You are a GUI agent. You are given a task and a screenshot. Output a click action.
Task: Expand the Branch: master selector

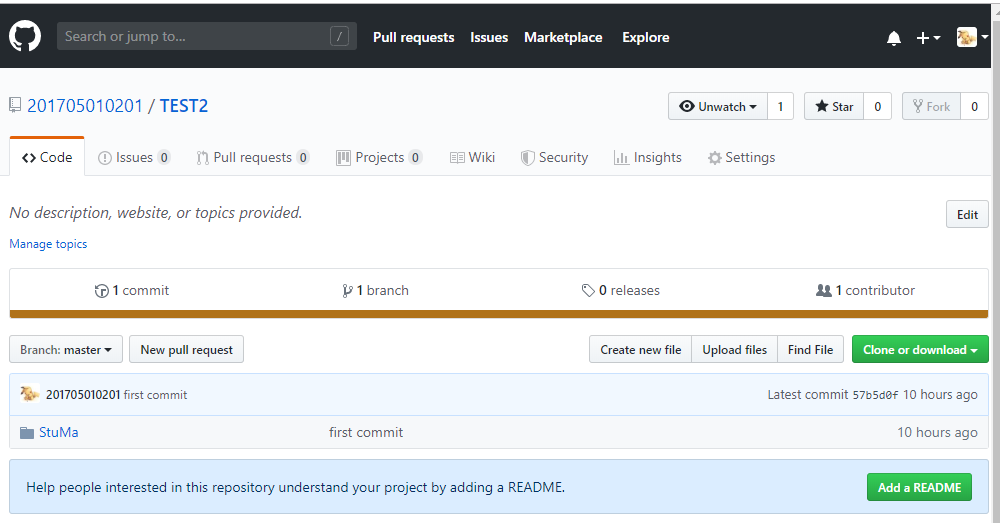pyautogui.click(x=66, y=350)
